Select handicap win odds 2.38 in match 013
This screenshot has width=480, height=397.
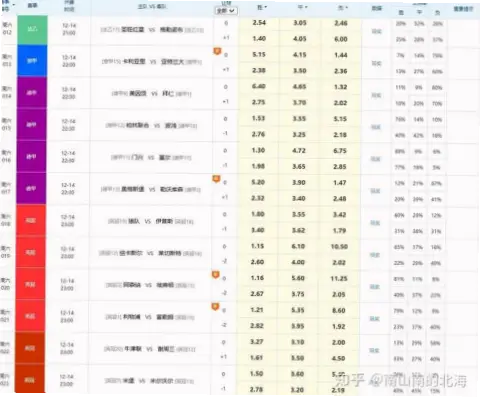pyautogui.click(x=259, y=71)
